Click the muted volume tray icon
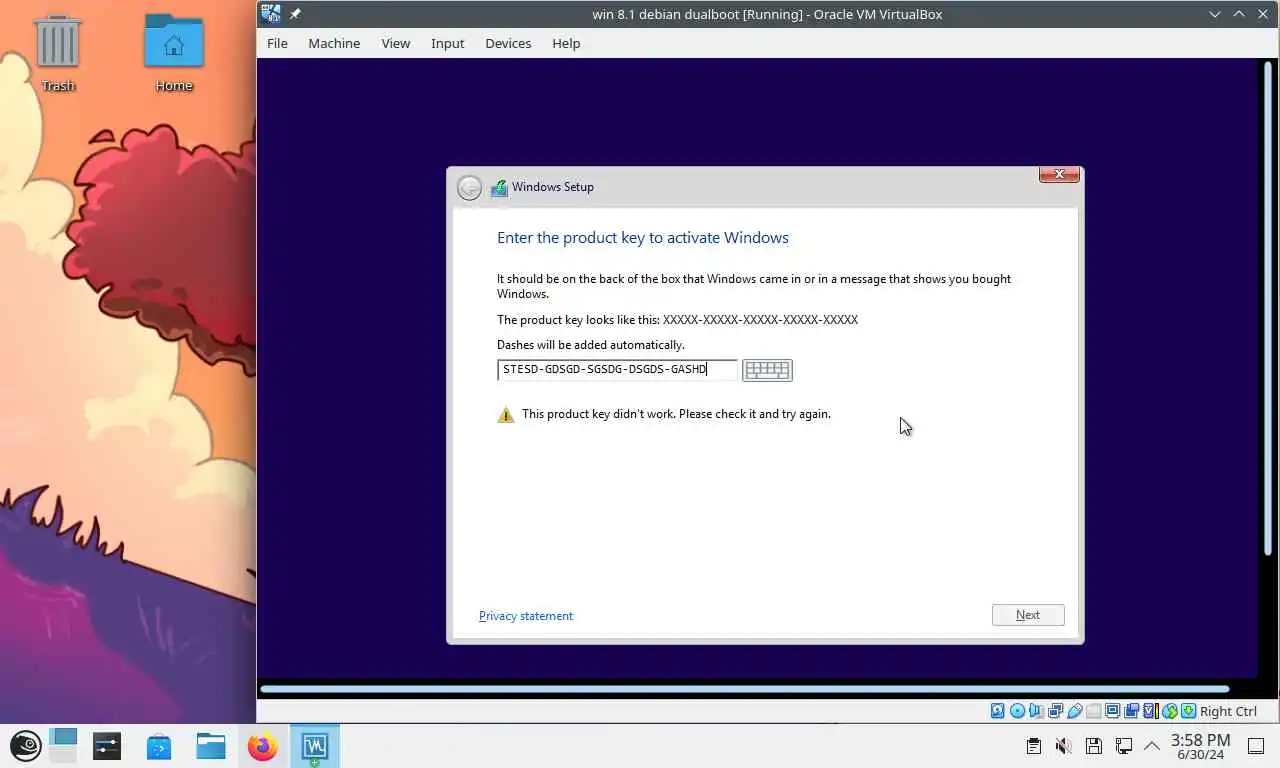Viewport: 1280px width, 768px height. tap(1064, 746)
